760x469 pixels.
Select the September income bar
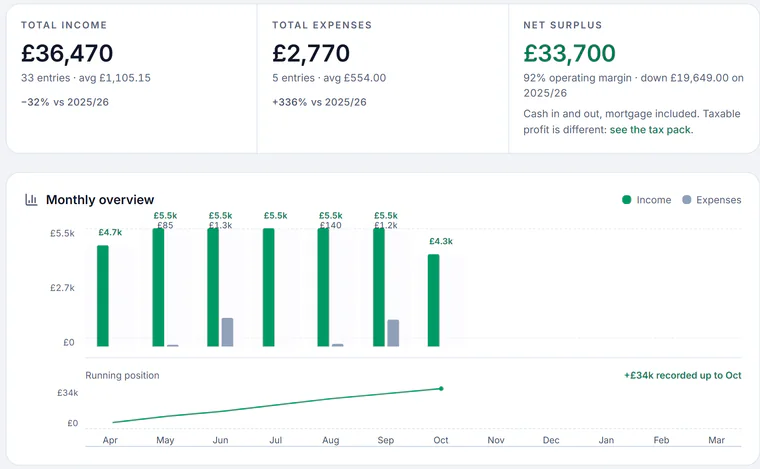click(379, 287)
